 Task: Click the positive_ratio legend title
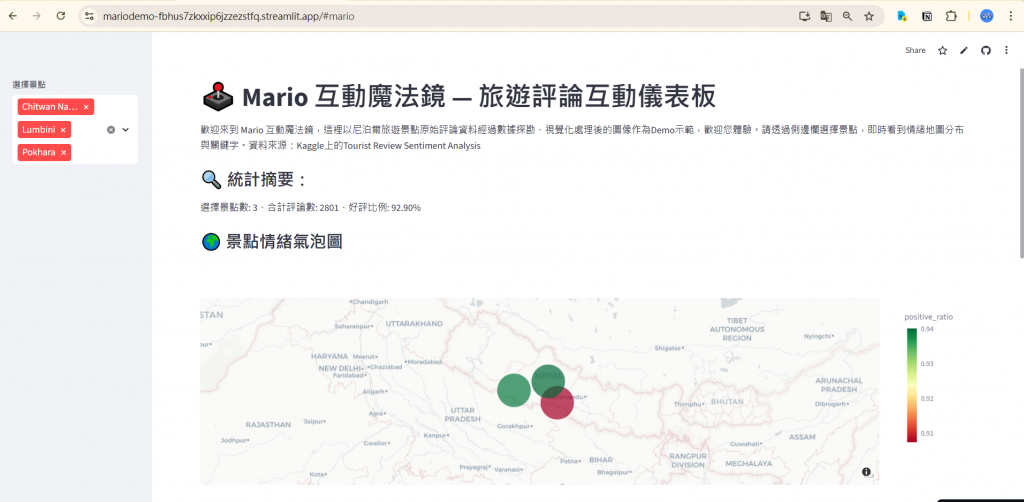pos(928,317)
